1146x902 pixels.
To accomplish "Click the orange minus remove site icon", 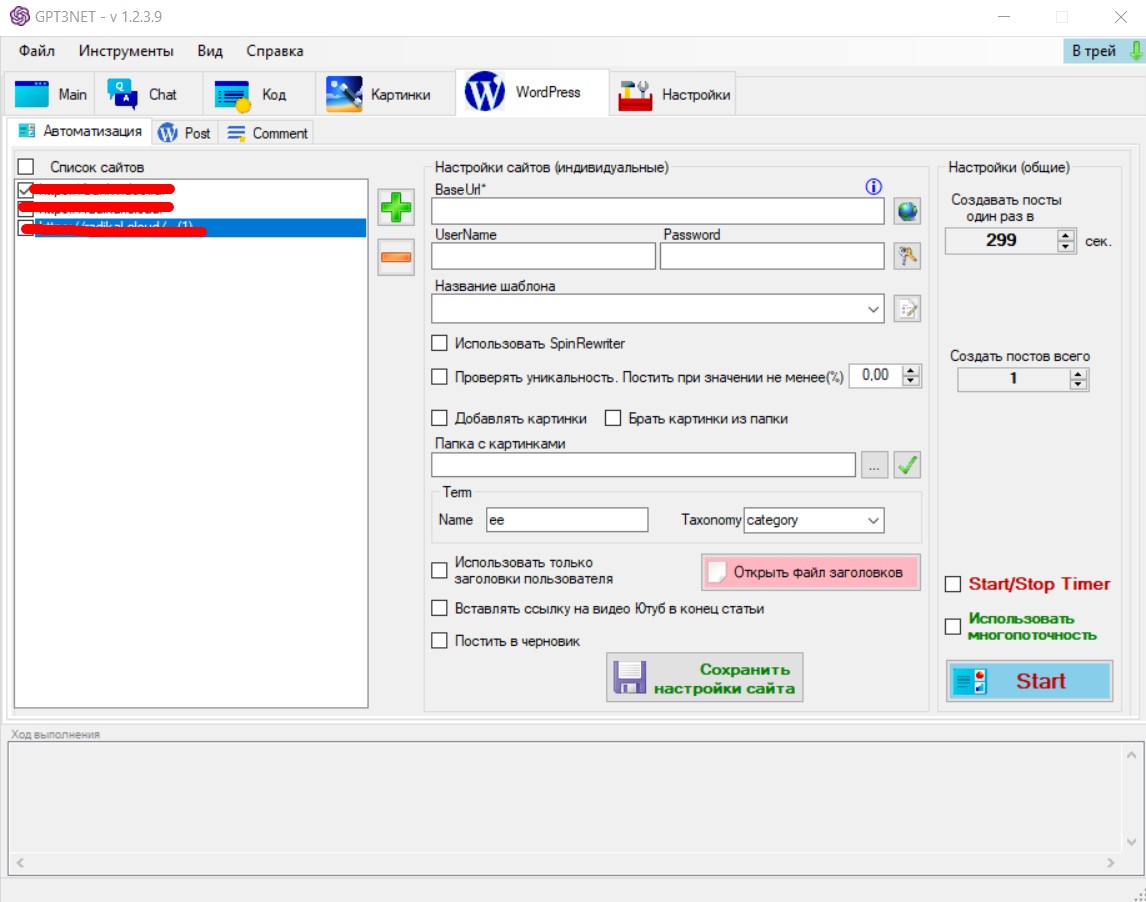I will (396, 257).
